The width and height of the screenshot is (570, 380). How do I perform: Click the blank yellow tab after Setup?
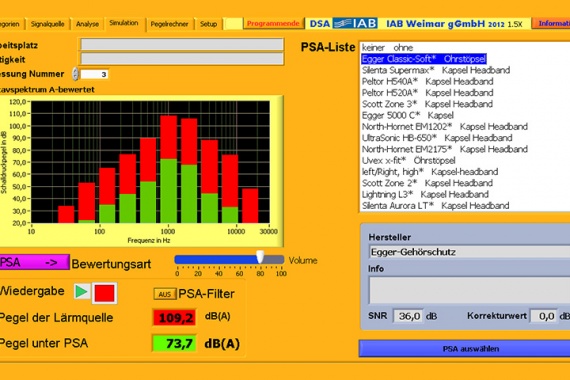pos(233,24)
